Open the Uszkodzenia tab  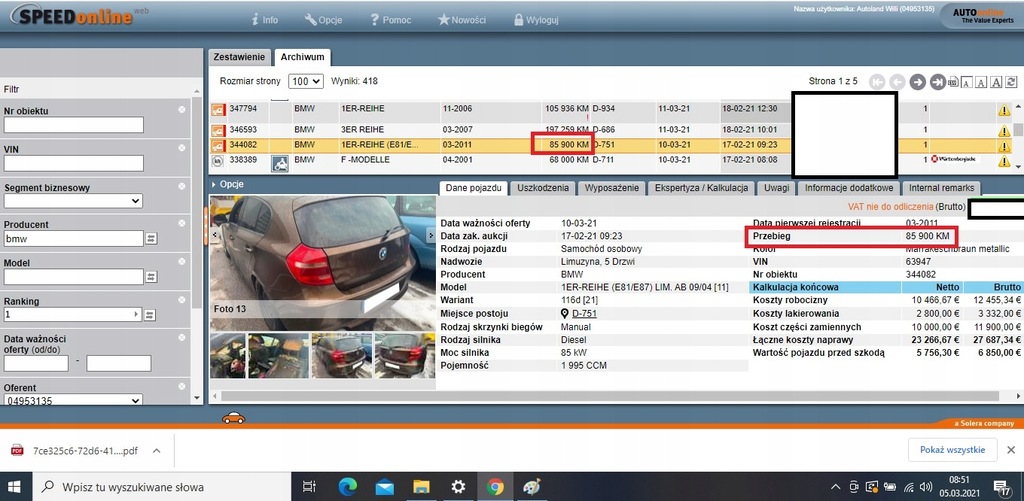coord(544,188)
